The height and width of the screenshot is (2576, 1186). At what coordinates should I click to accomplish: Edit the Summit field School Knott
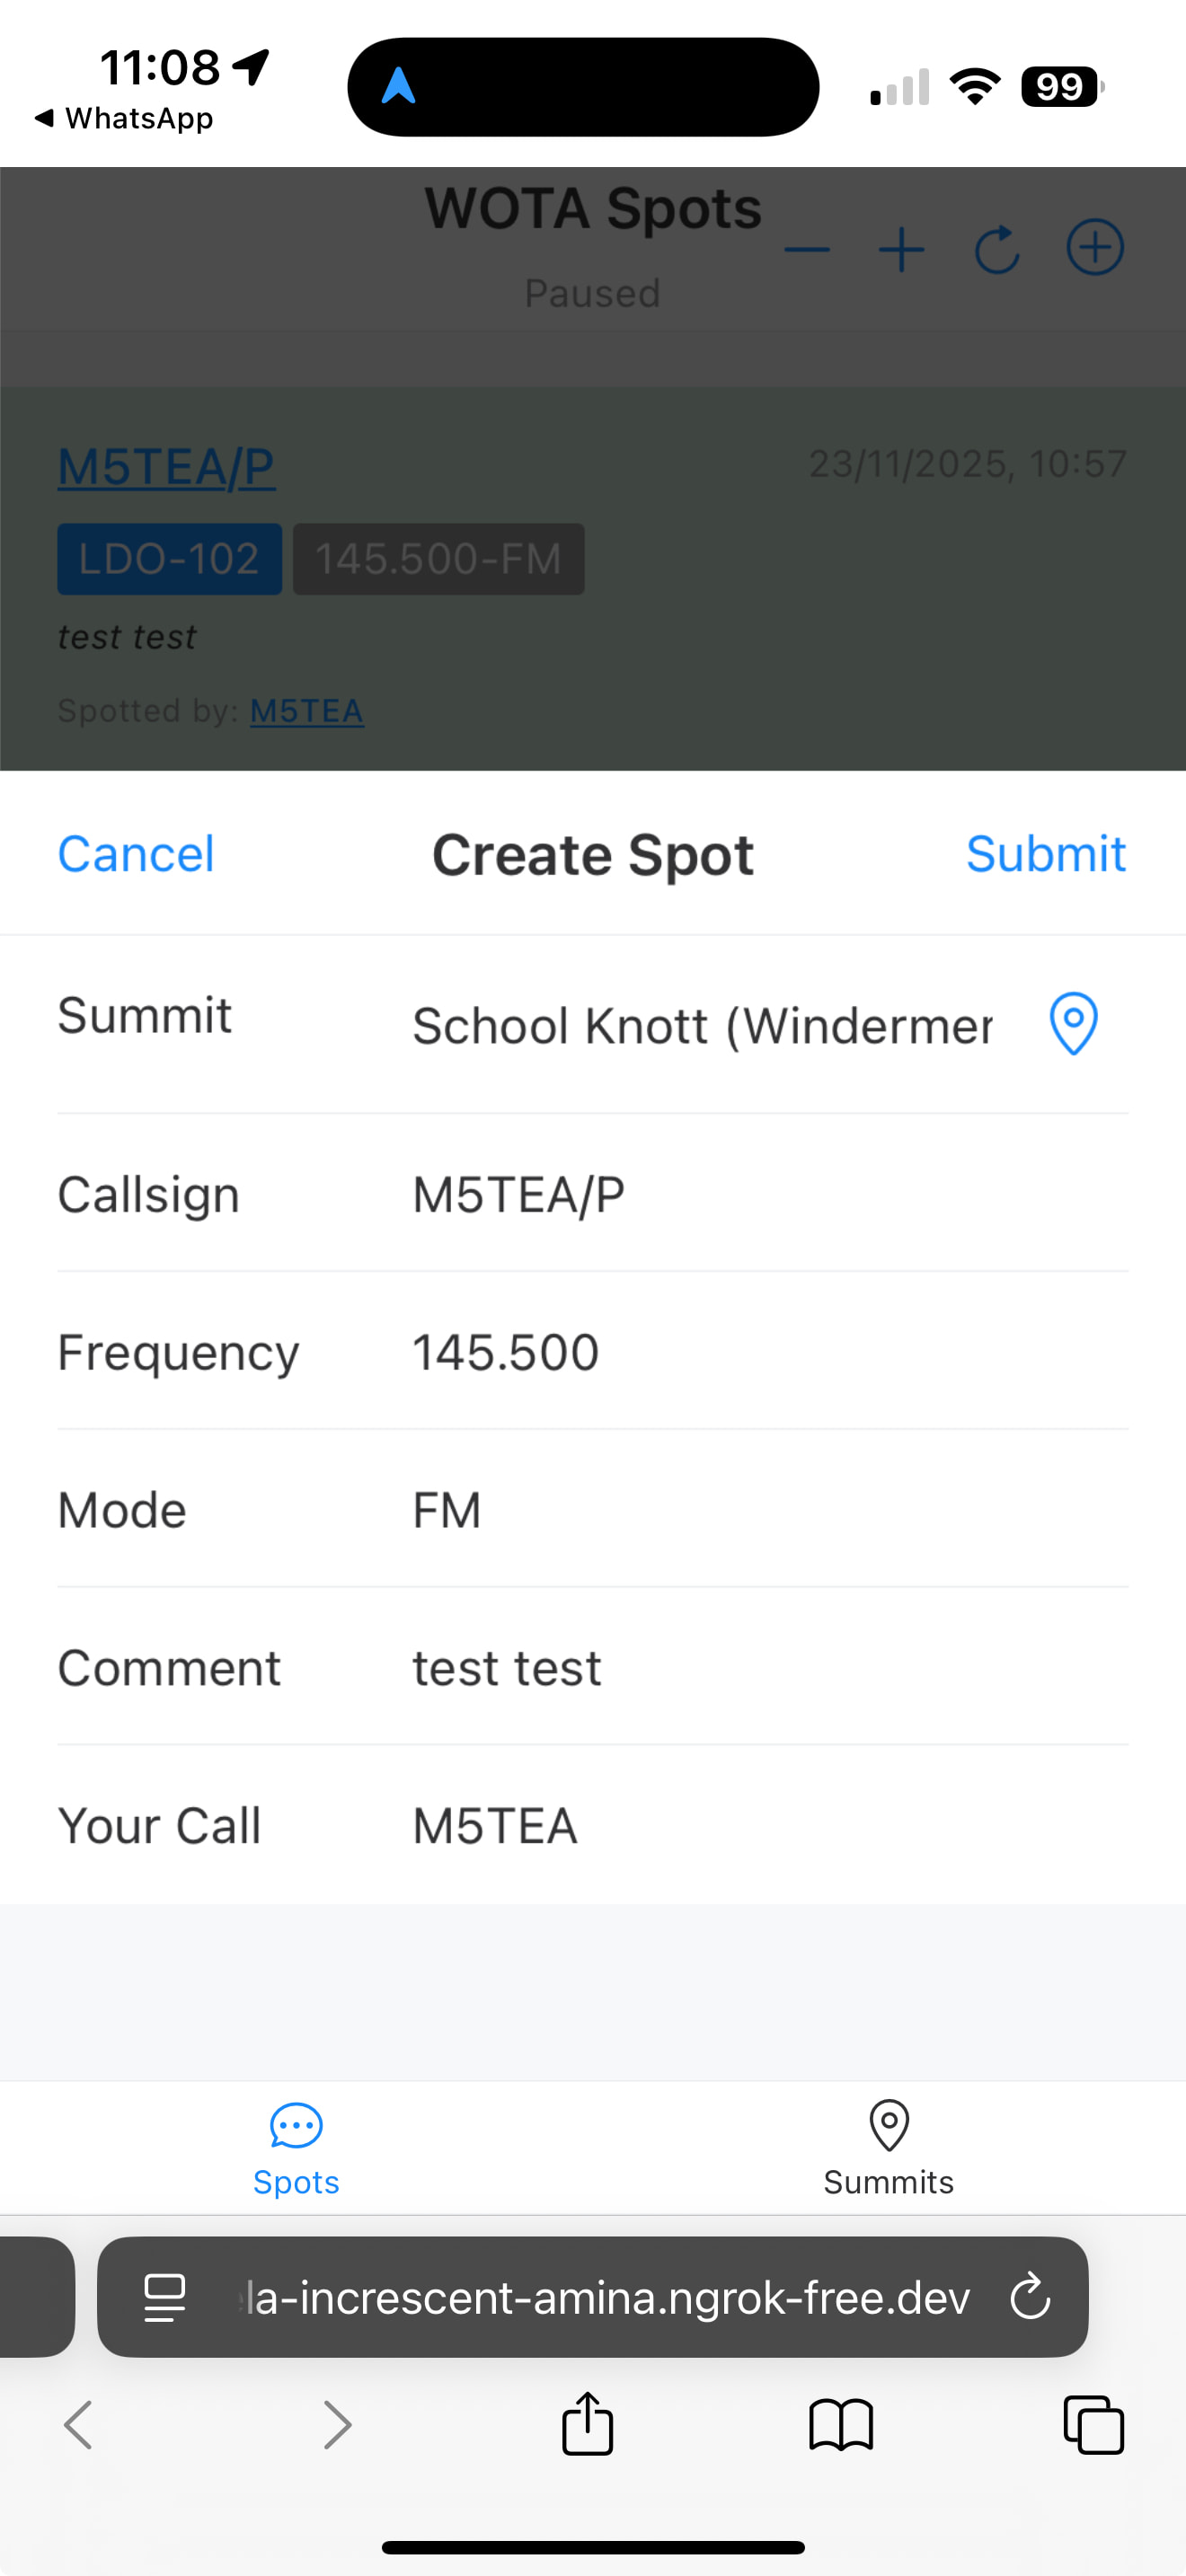702,1025
